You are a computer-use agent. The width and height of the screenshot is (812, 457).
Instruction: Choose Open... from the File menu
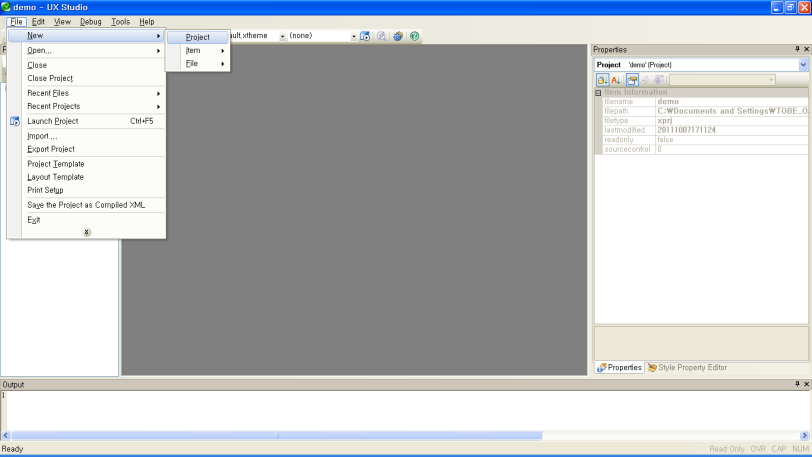(x=86, y=51)
